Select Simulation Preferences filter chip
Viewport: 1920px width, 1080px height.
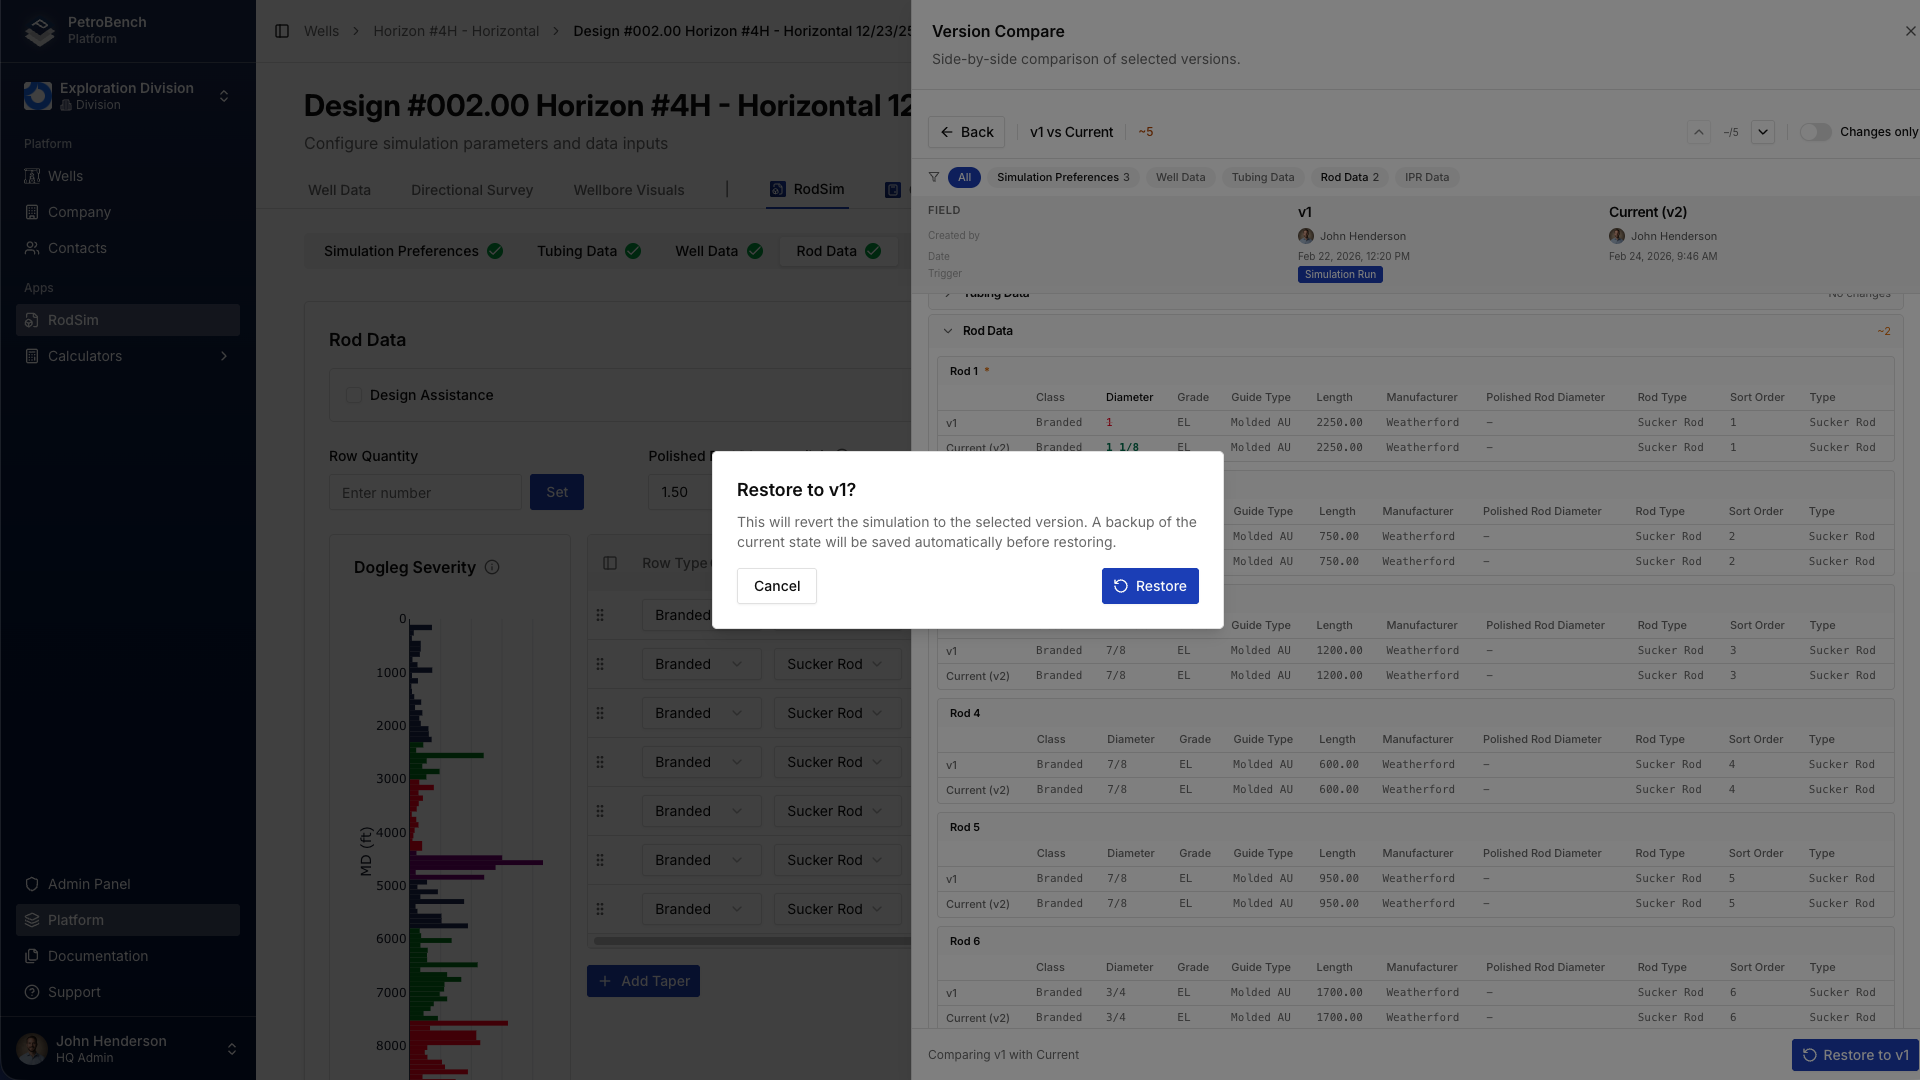coord(1062,177)
